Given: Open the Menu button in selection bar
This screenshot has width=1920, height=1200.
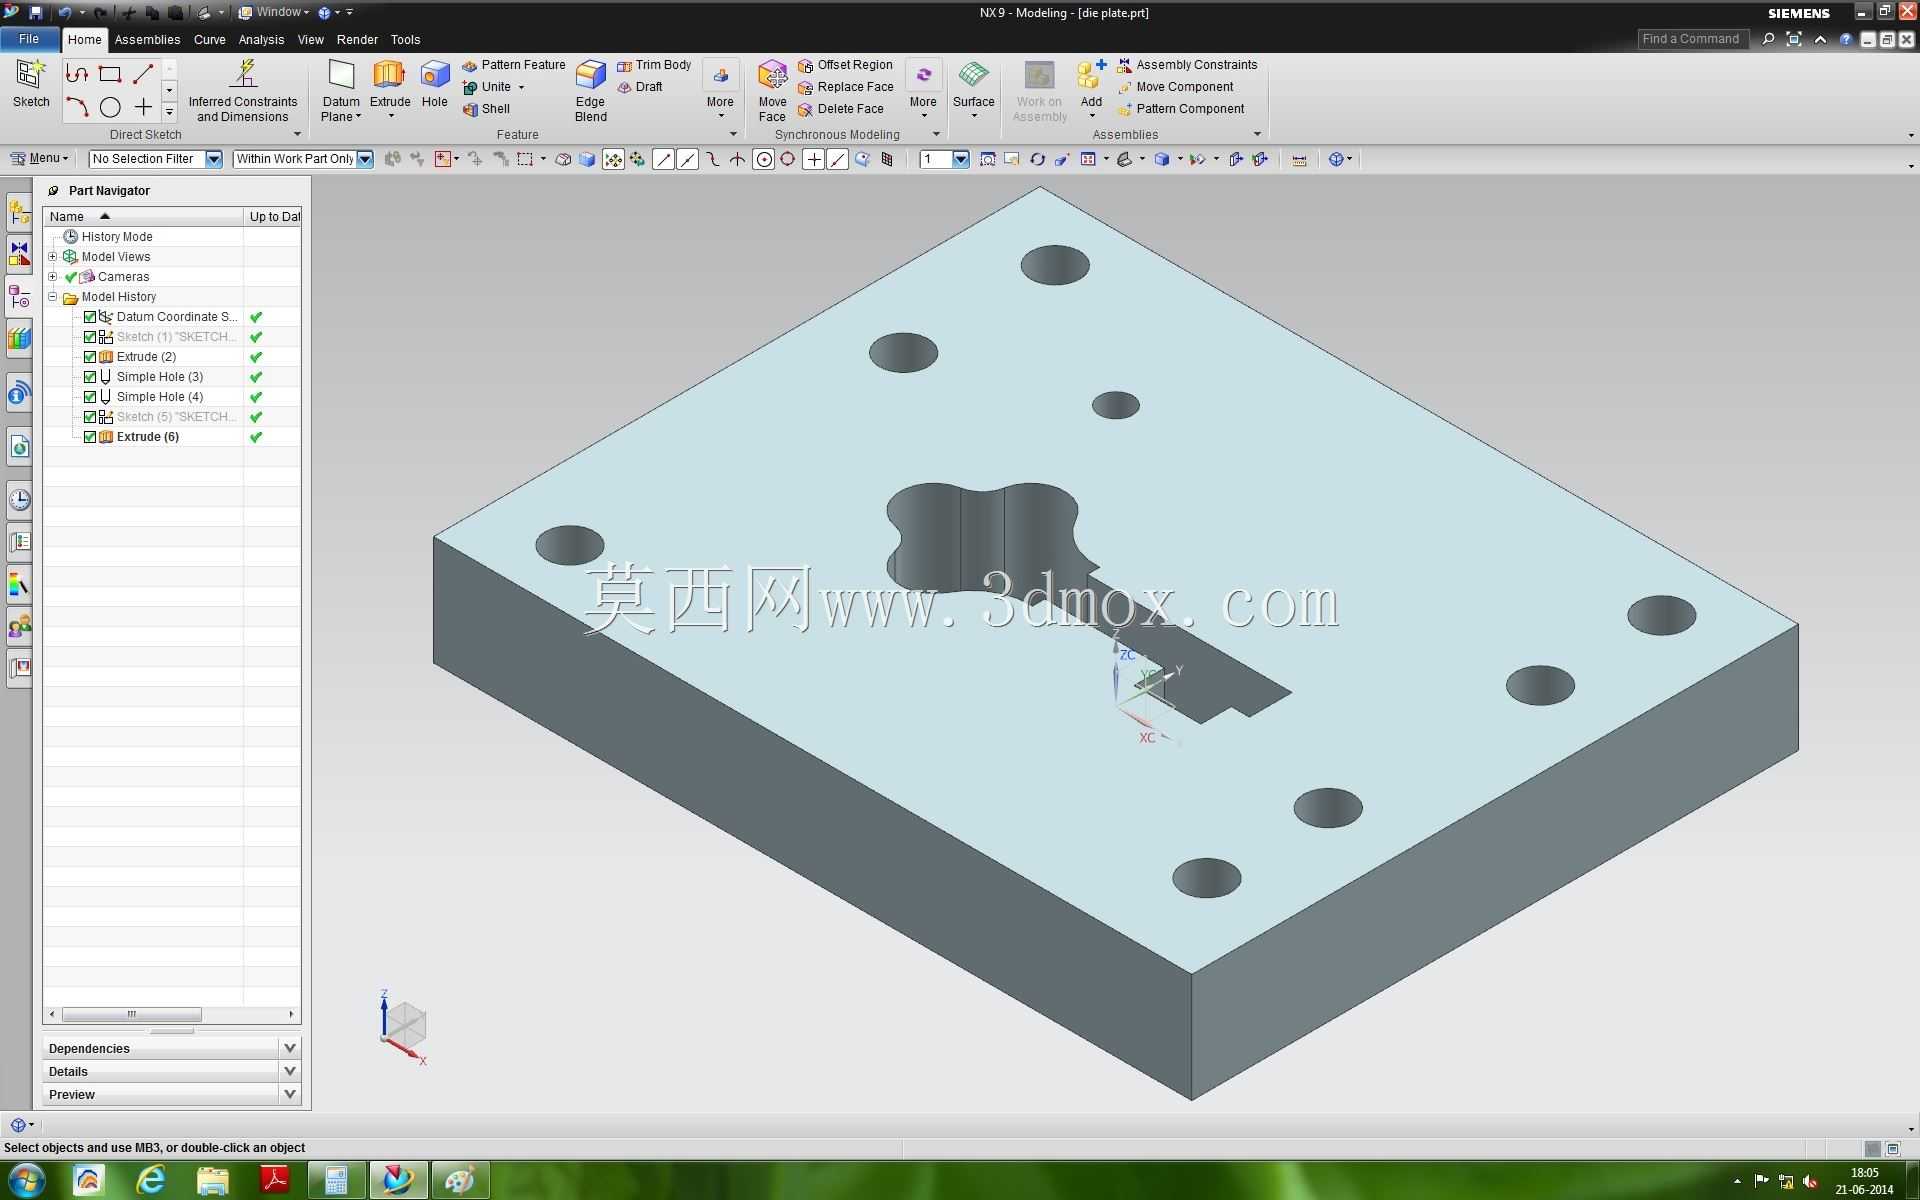Looking at the screenshot, I should (39, 158).
